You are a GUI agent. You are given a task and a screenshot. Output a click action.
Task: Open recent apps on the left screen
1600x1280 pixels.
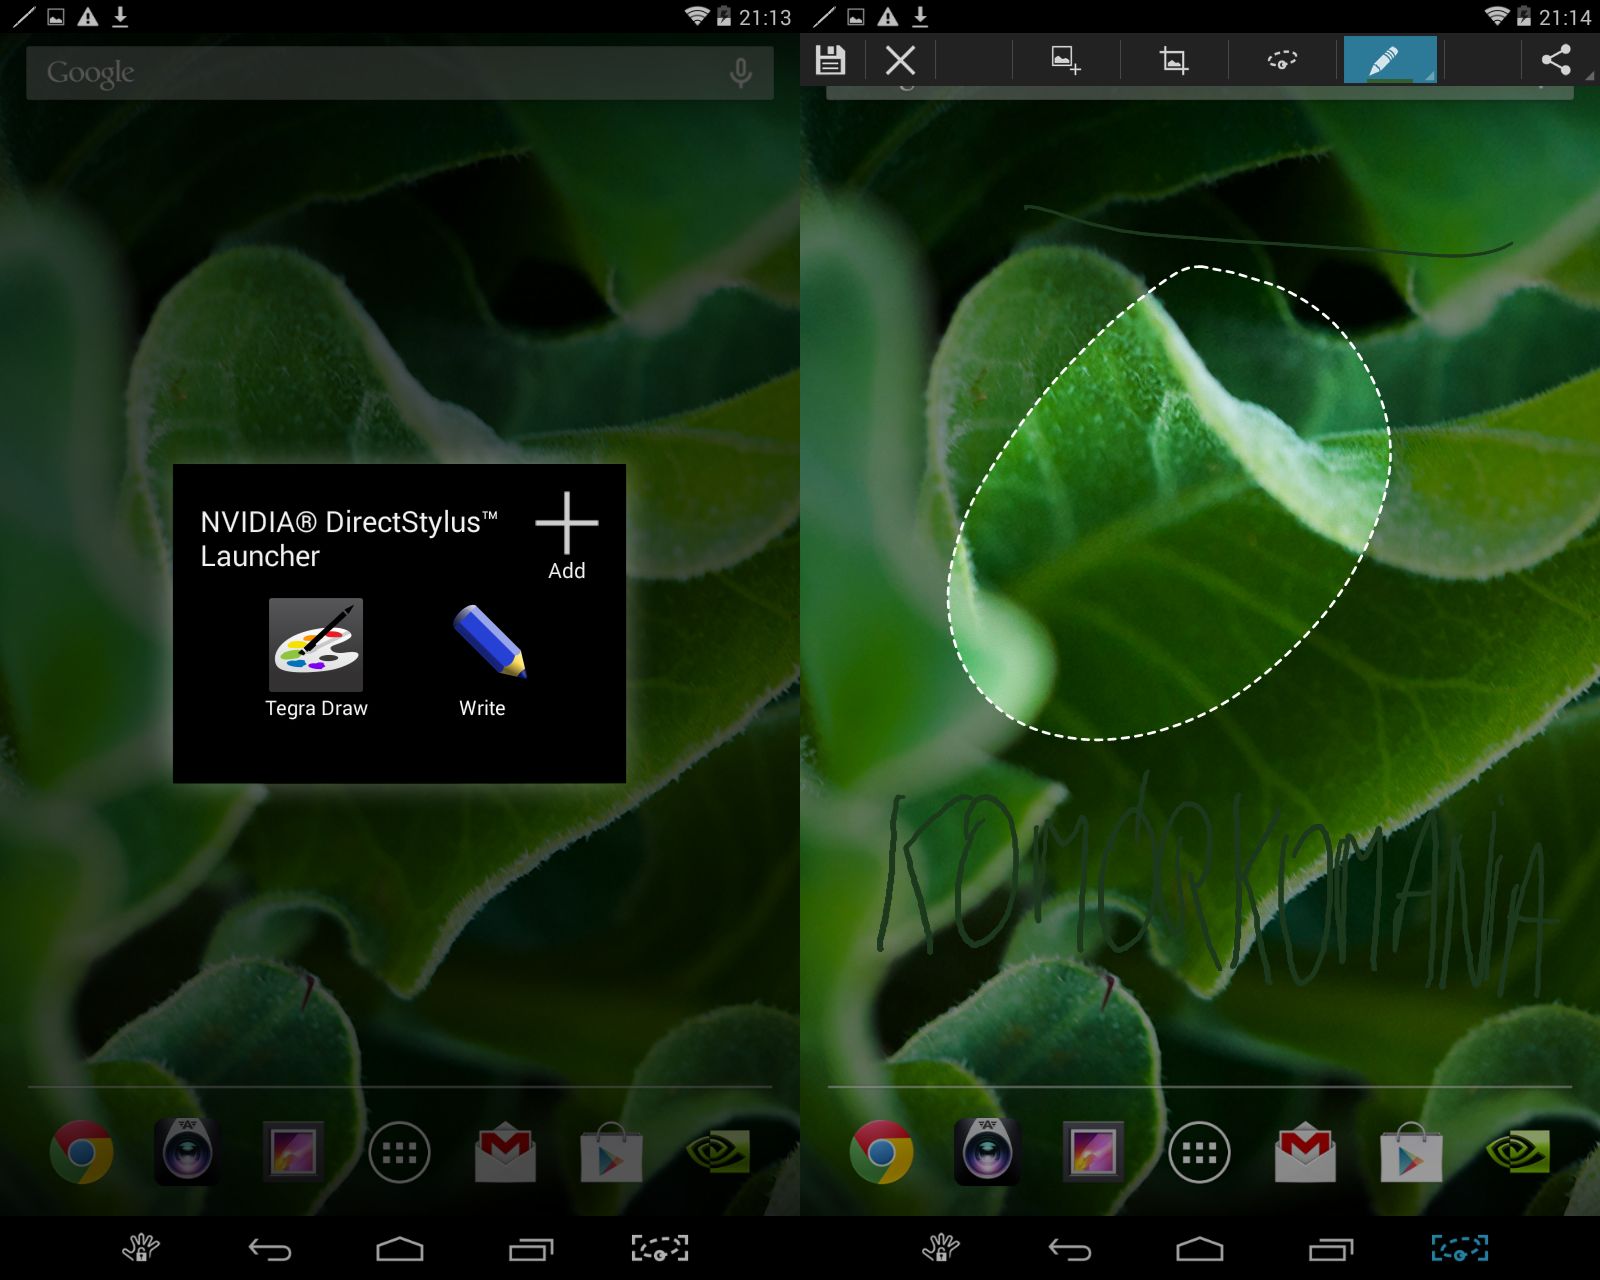coord(530,1249)
